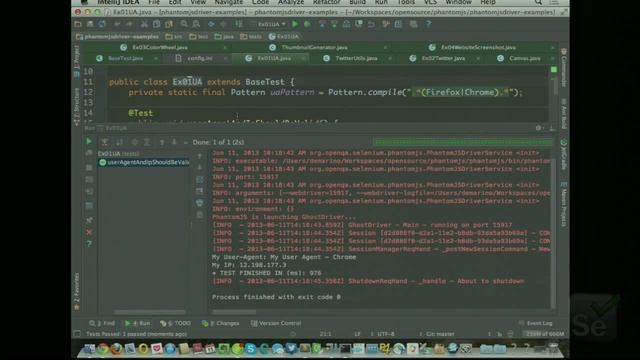Click the Paste toolbar icon

(169, 24)
